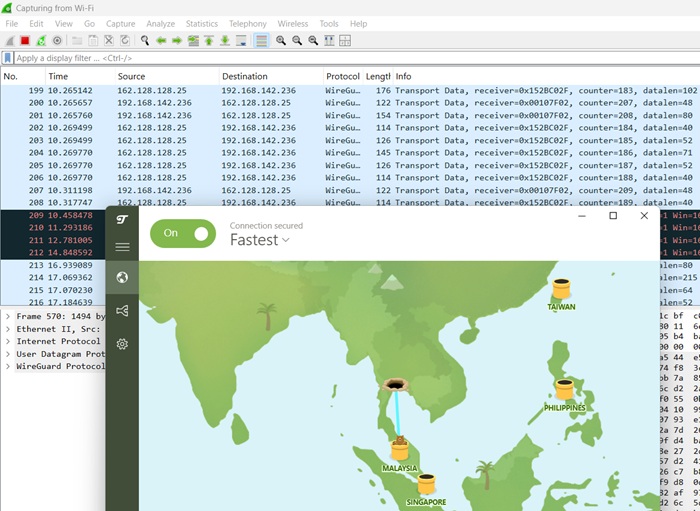Select dark-highlighted packet 209 row
The width and height of the screenshot is (700, 511).
point(53,215)
